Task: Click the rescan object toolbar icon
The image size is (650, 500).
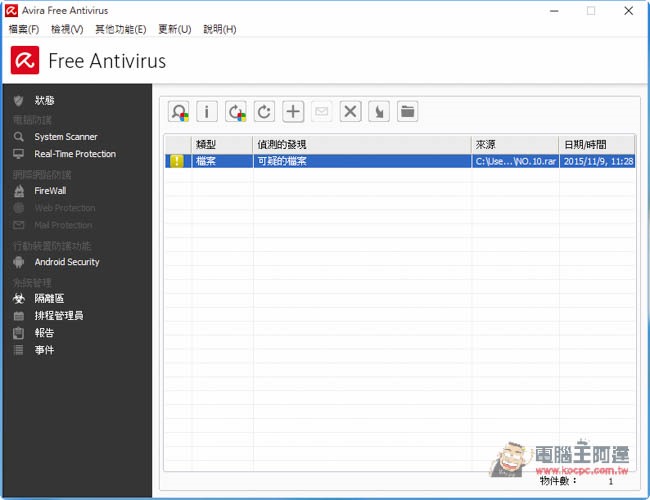Action: click(179, 112)
